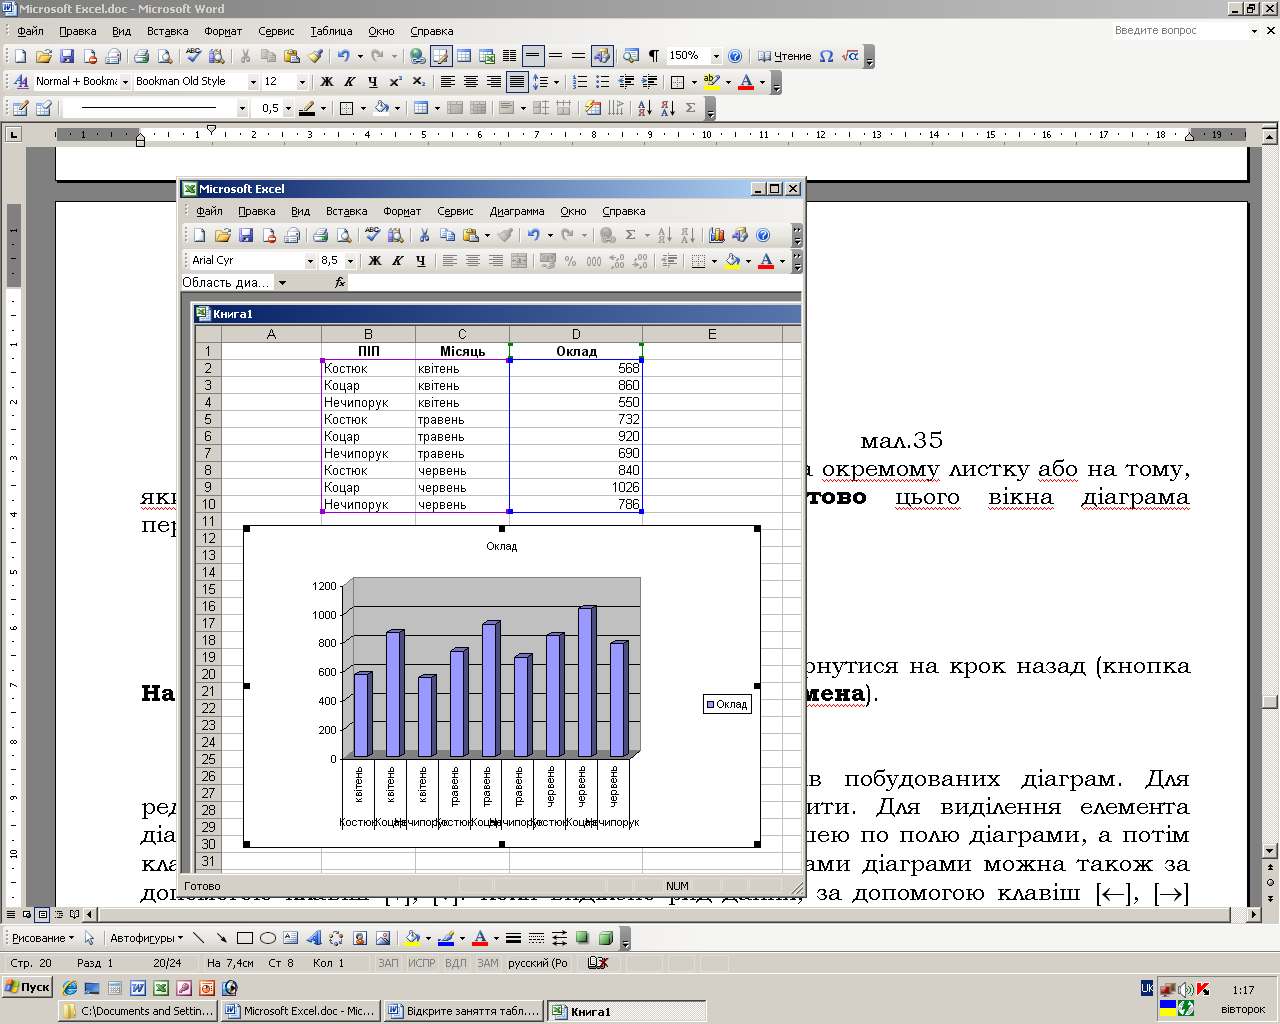Click the Пуск start button

coord(28,987)
